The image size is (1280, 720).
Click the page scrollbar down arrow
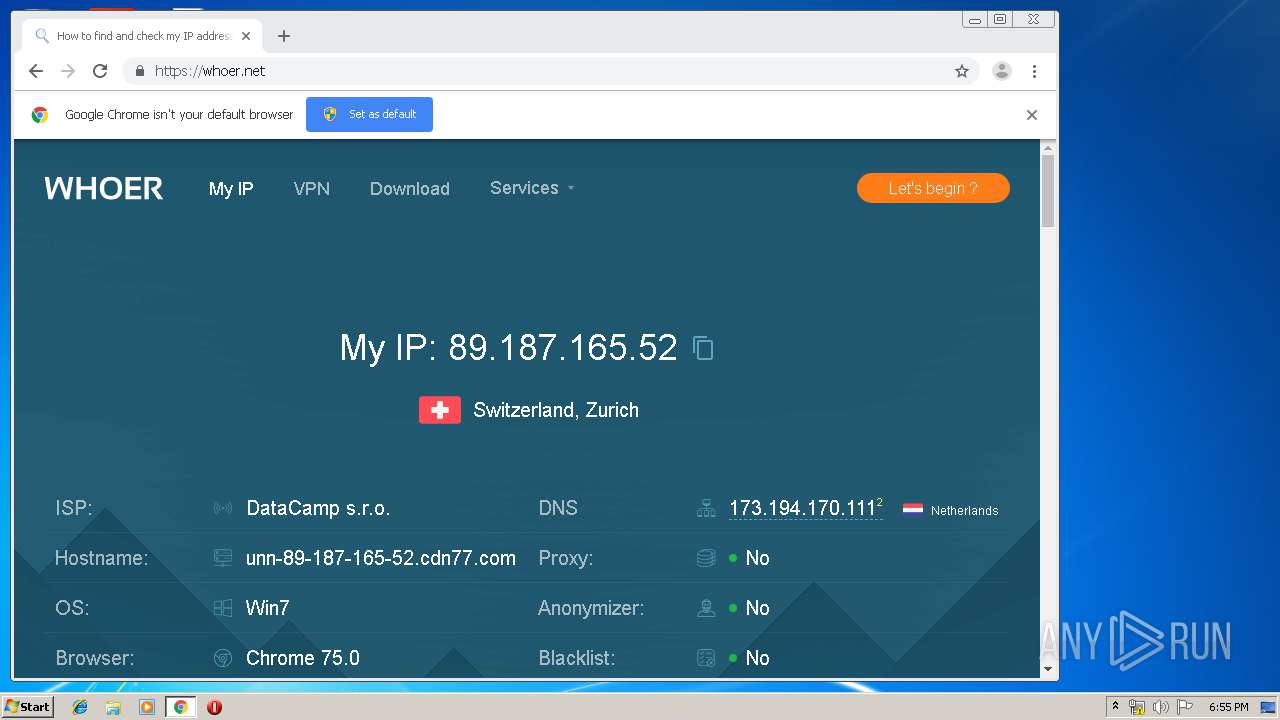[x=1048, y=669]
